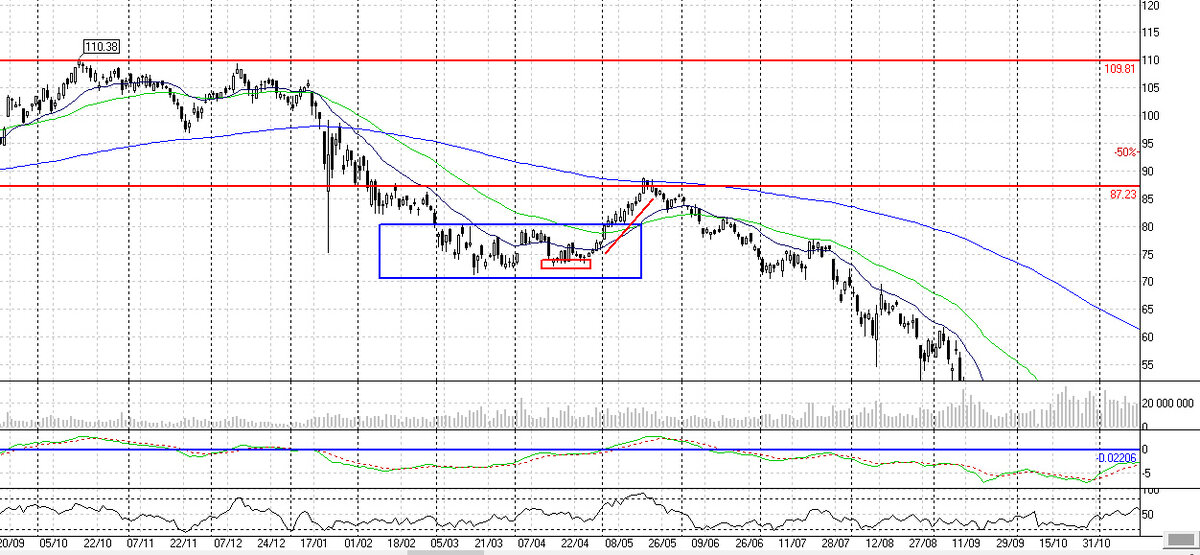
Task: Select the 21/03 date label
Action: click(488, 544)
